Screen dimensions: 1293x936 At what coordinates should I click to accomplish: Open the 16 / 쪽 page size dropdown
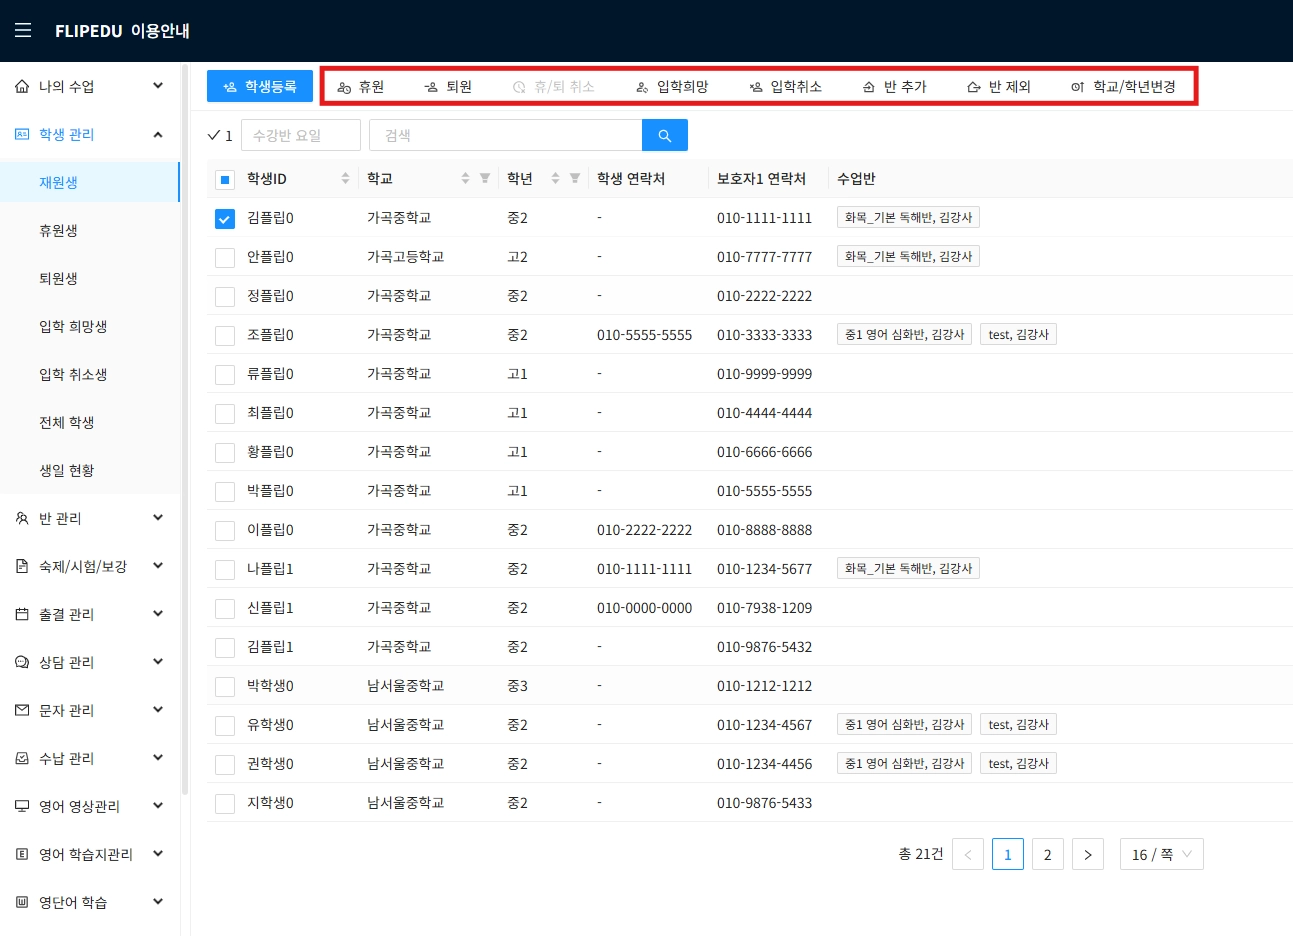click(x=1162, y=855)
